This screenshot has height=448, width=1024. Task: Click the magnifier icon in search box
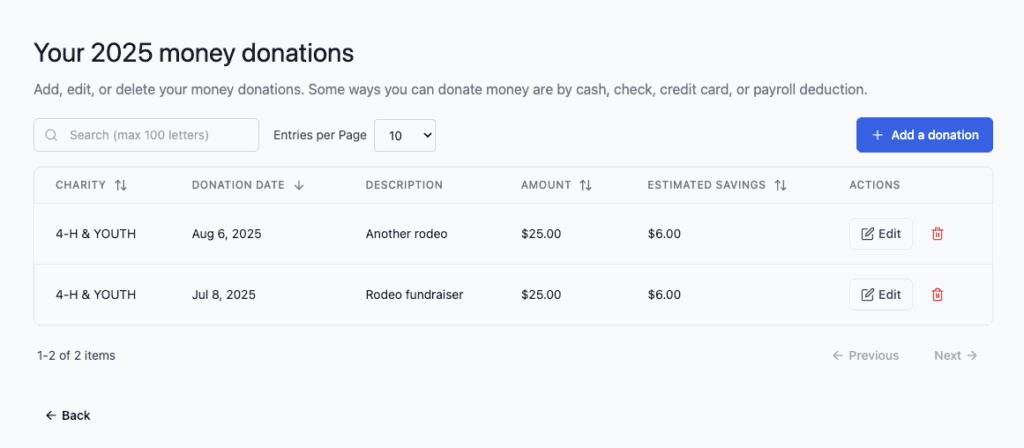click(x=52, y=135)
